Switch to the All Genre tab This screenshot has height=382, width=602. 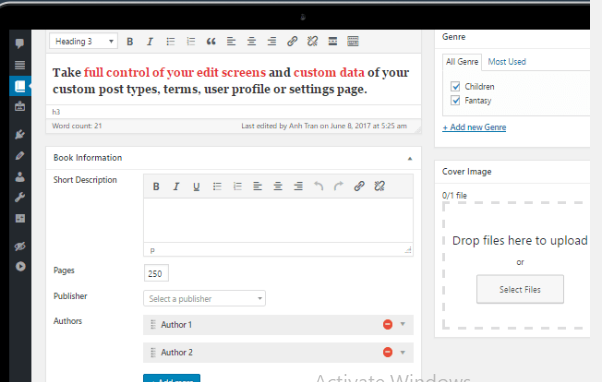pyautogui.click(x=462, y=62)
